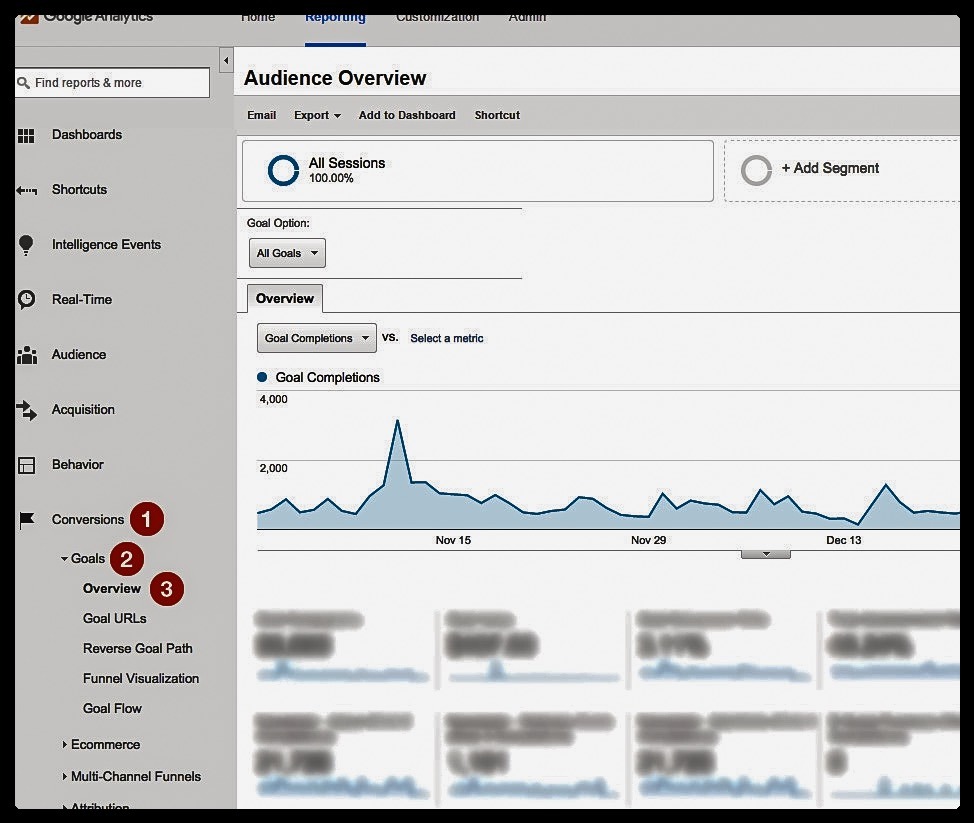Viewport: 974px width, 823px height.
Task: Go to the Home tab
Action: (258, 19)
